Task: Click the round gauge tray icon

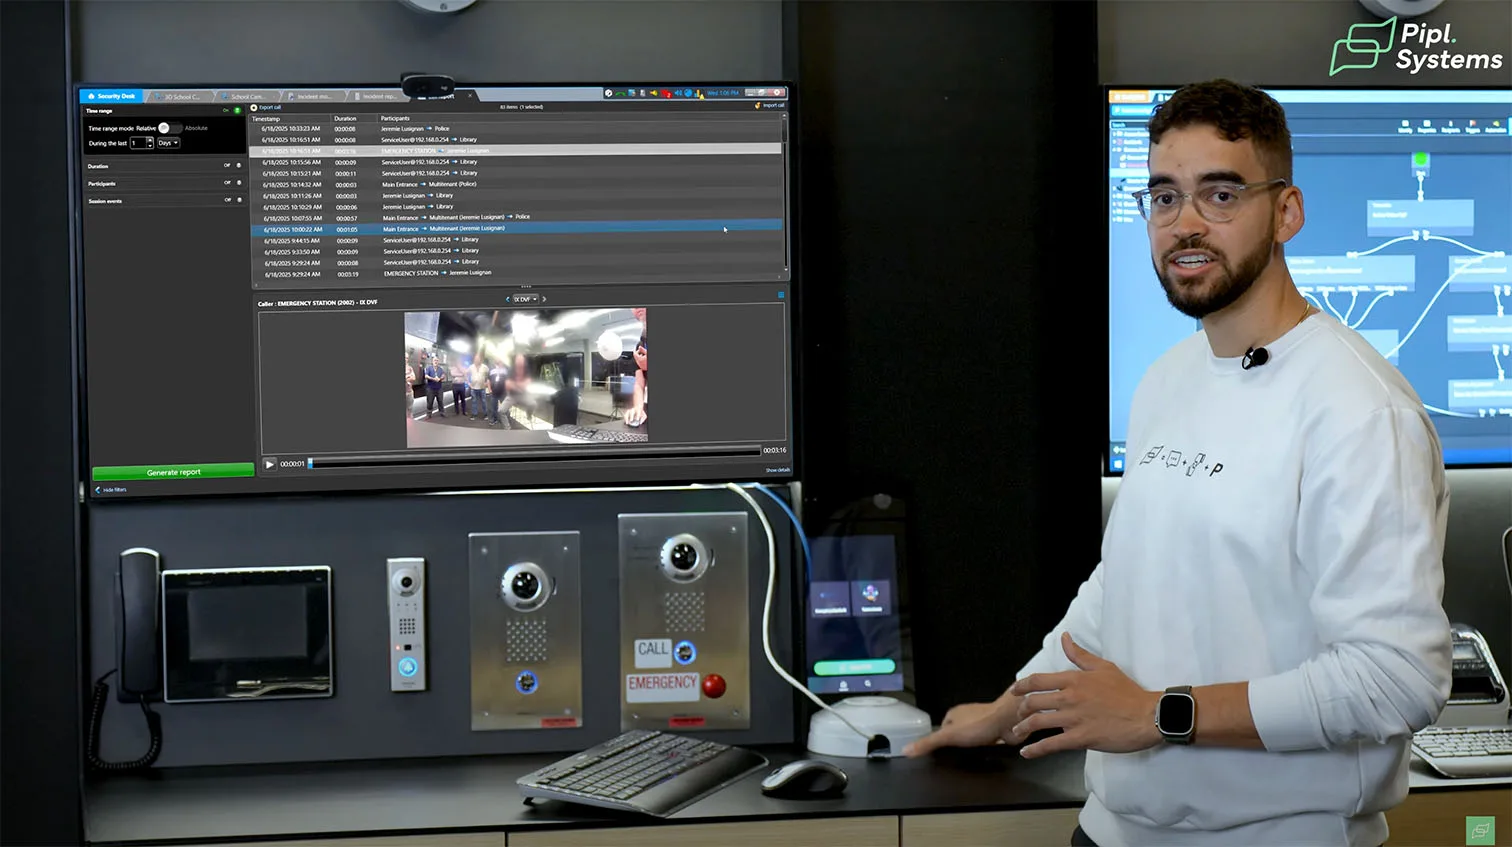Action: 608,93
